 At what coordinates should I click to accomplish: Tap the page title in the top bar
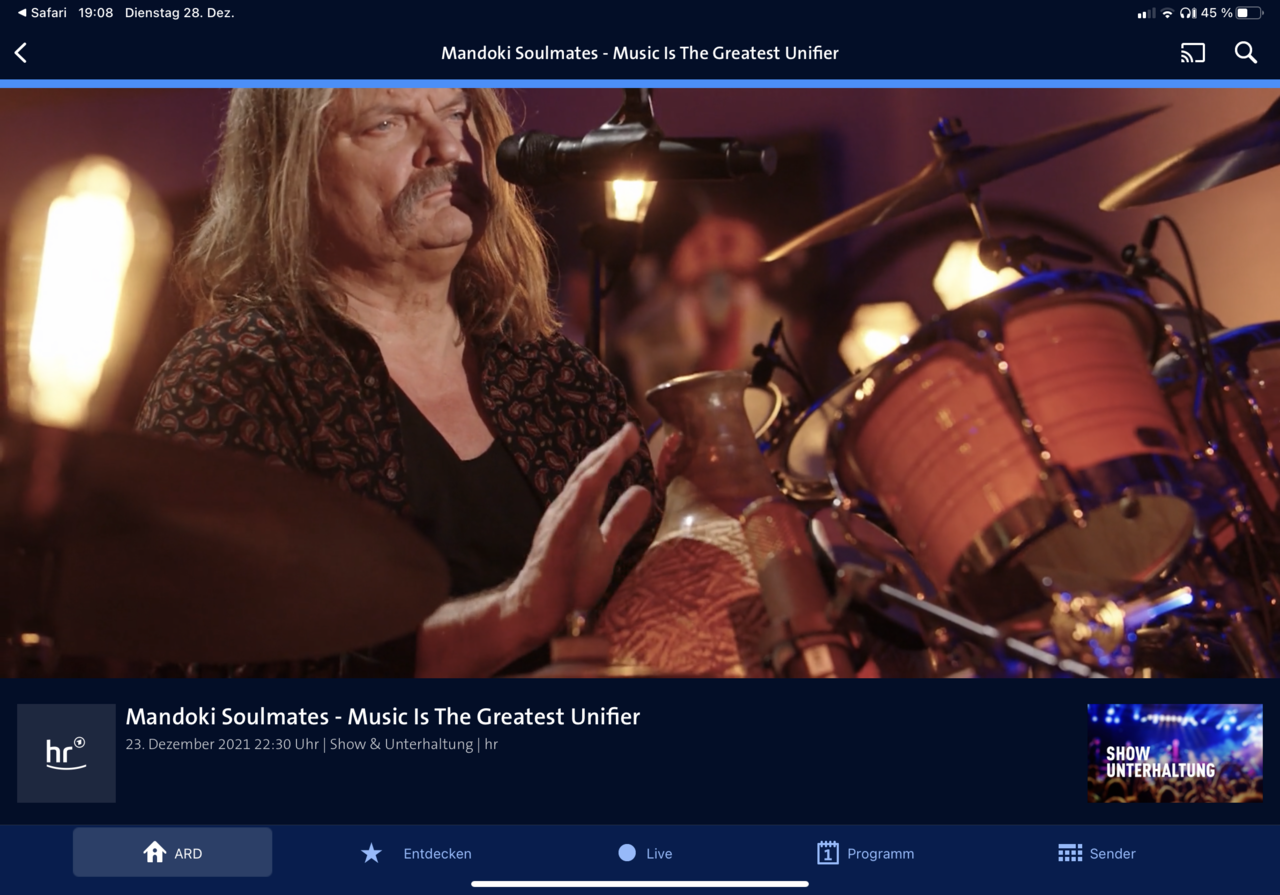640,53
